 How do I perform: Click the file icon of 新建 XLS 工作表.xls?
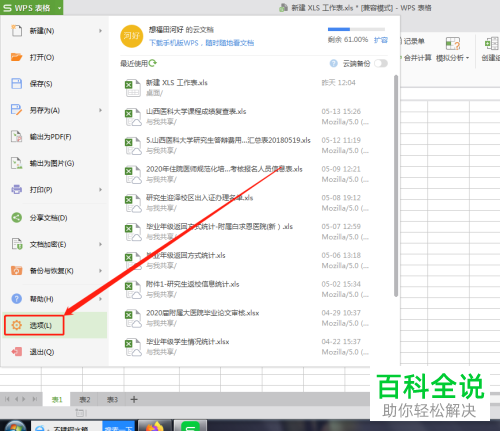tap(133, 88)
